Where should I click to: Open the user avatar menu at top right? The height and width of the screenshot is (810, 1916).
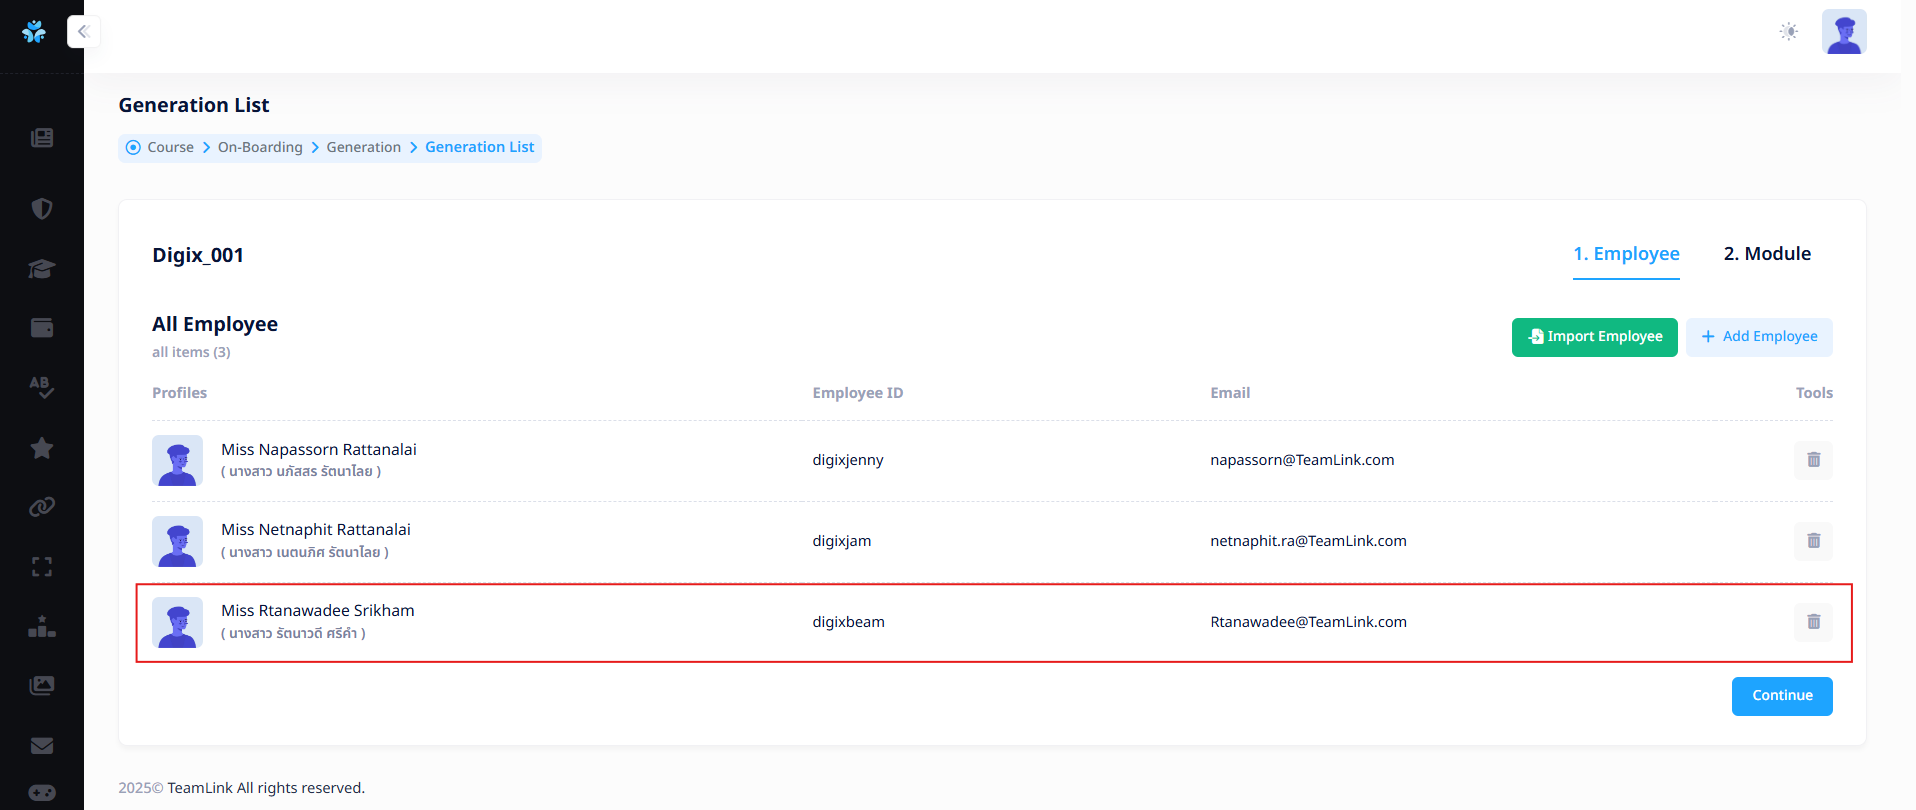pyautogui.click(x=1844, y=32)
